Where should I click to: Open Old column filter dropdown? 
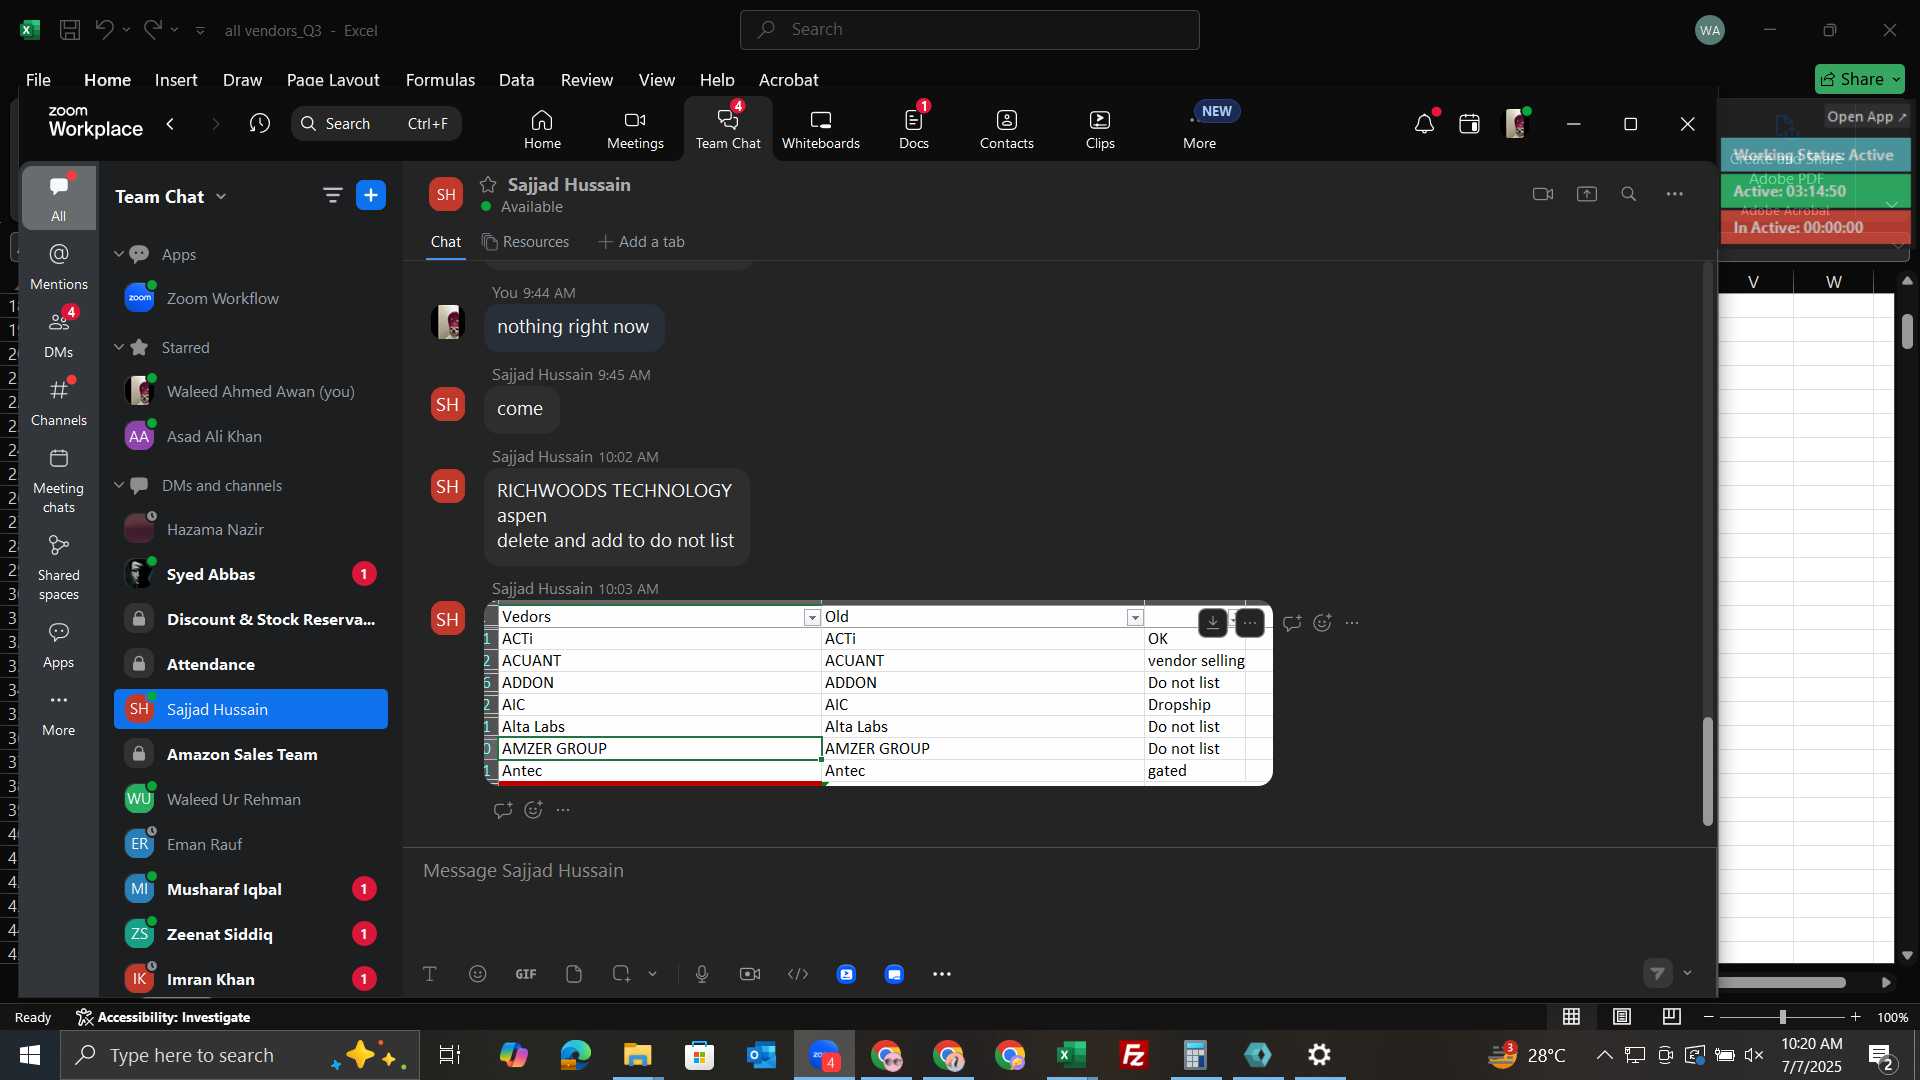(x=1135, y=618)
